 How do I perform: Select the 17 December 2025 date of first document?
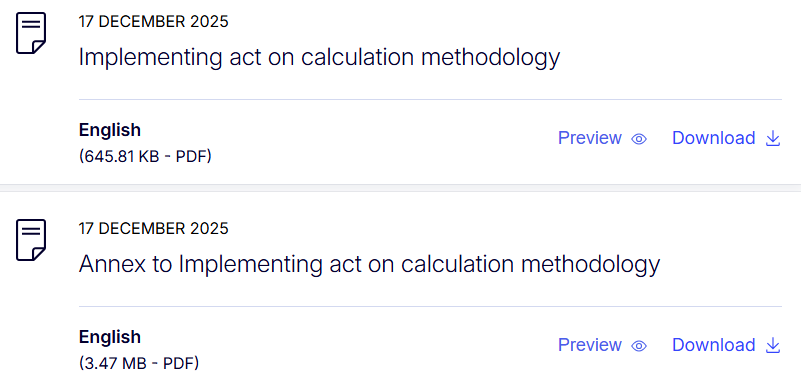click(x=154, y=22)
